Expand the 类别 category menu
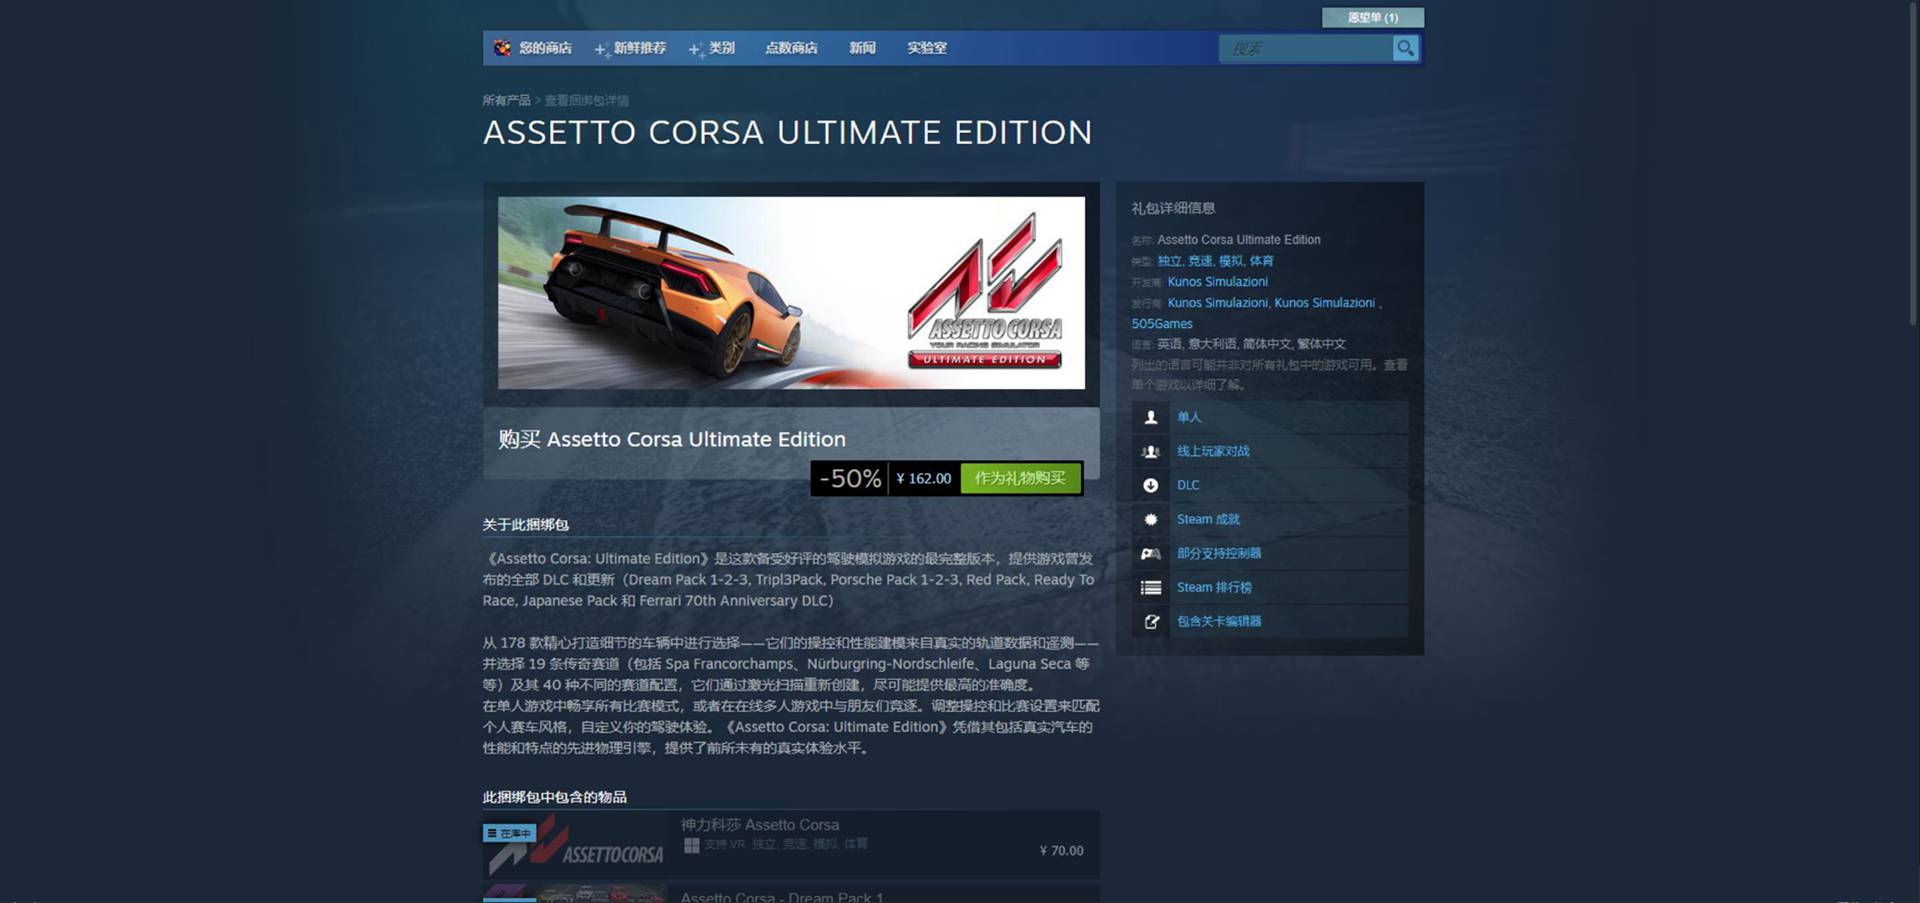 [712, 48]
